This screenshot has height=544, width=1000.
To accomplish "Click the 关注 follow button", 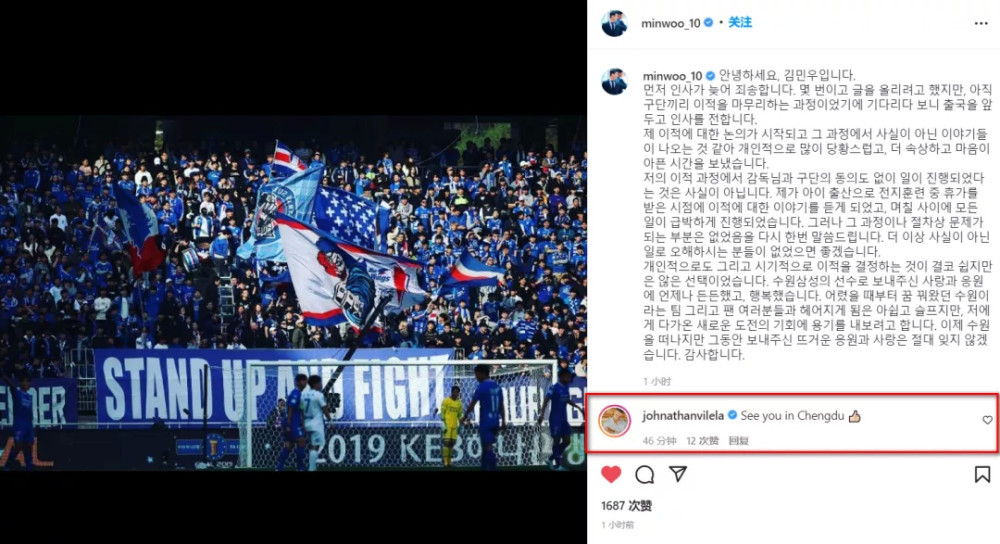I will [740, 22].
